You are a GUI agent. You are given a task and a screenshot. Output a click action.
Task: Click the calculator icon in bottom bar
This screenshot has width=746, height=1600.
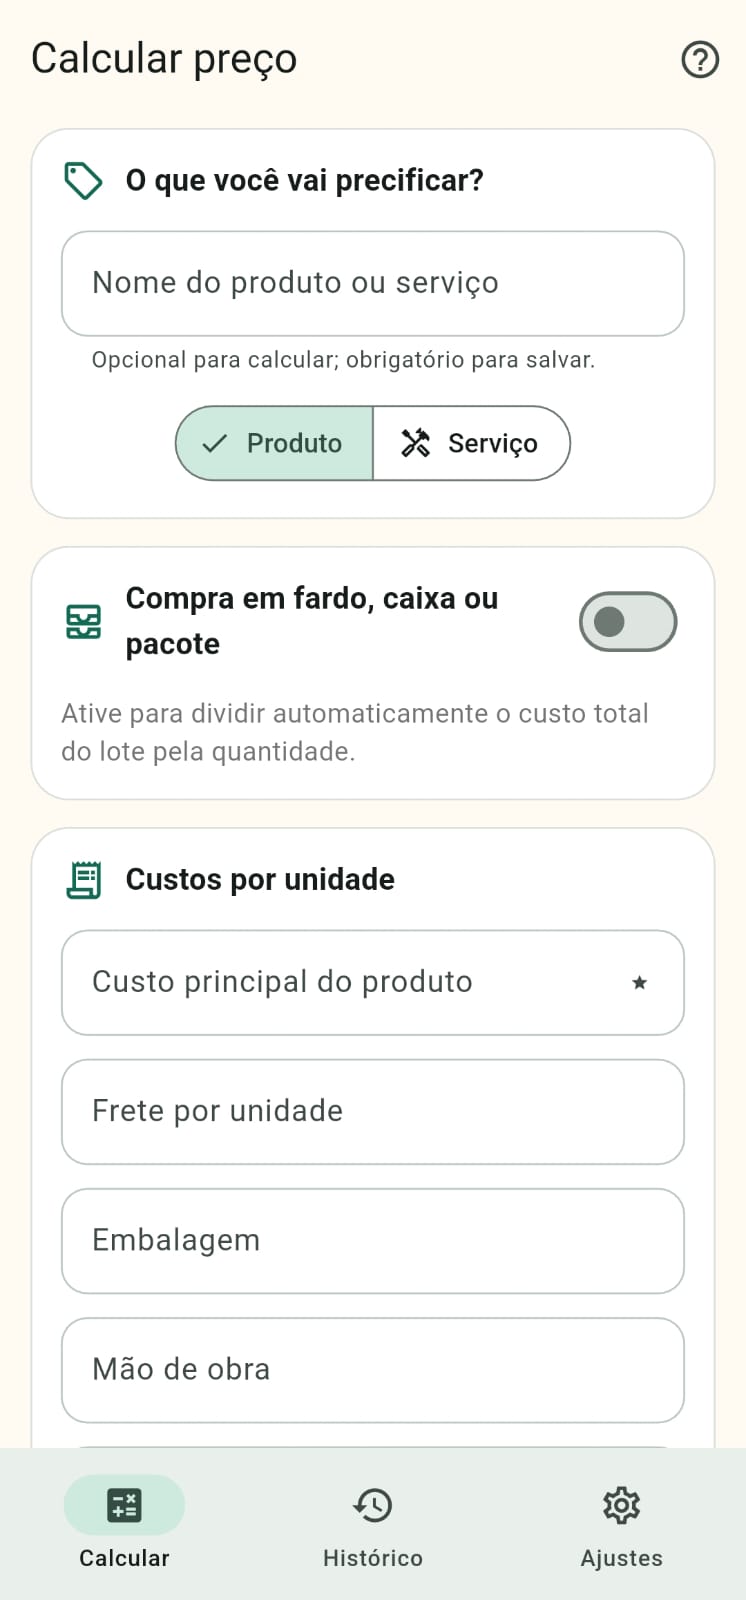124,1505
